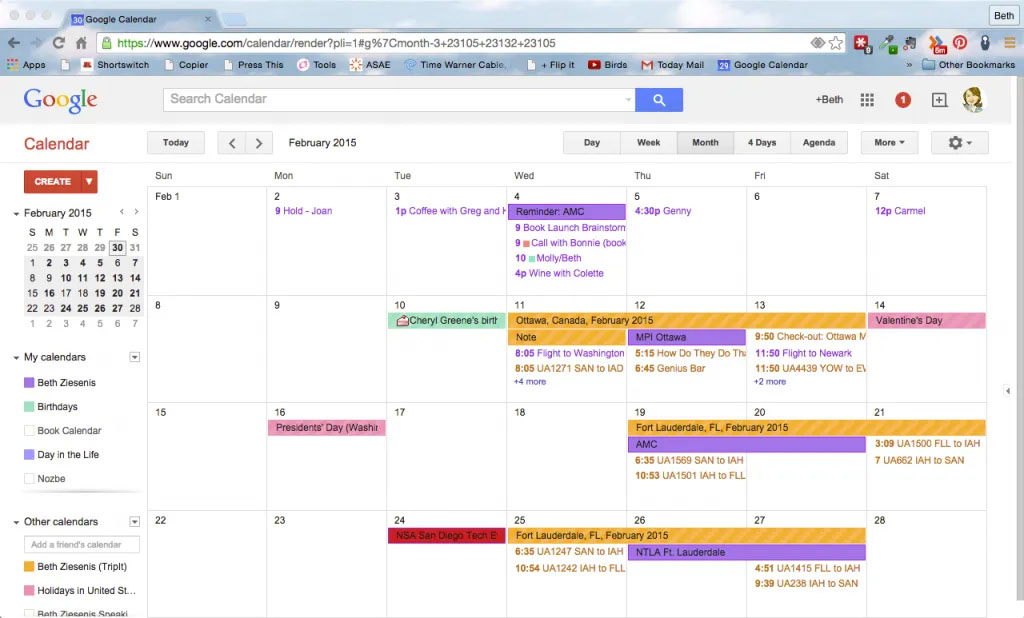Open the Google apps grid icon
1024x618 pixels.
867,100
